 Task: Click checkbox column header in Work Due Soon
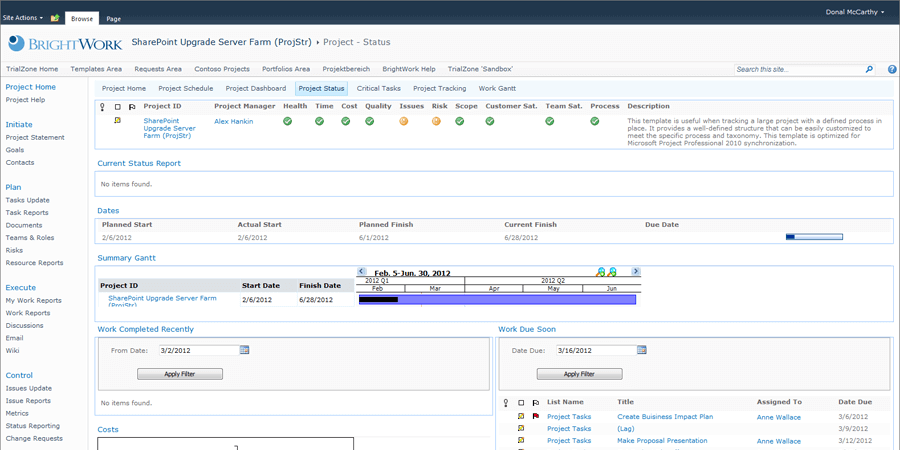click(x=521, y=402)
